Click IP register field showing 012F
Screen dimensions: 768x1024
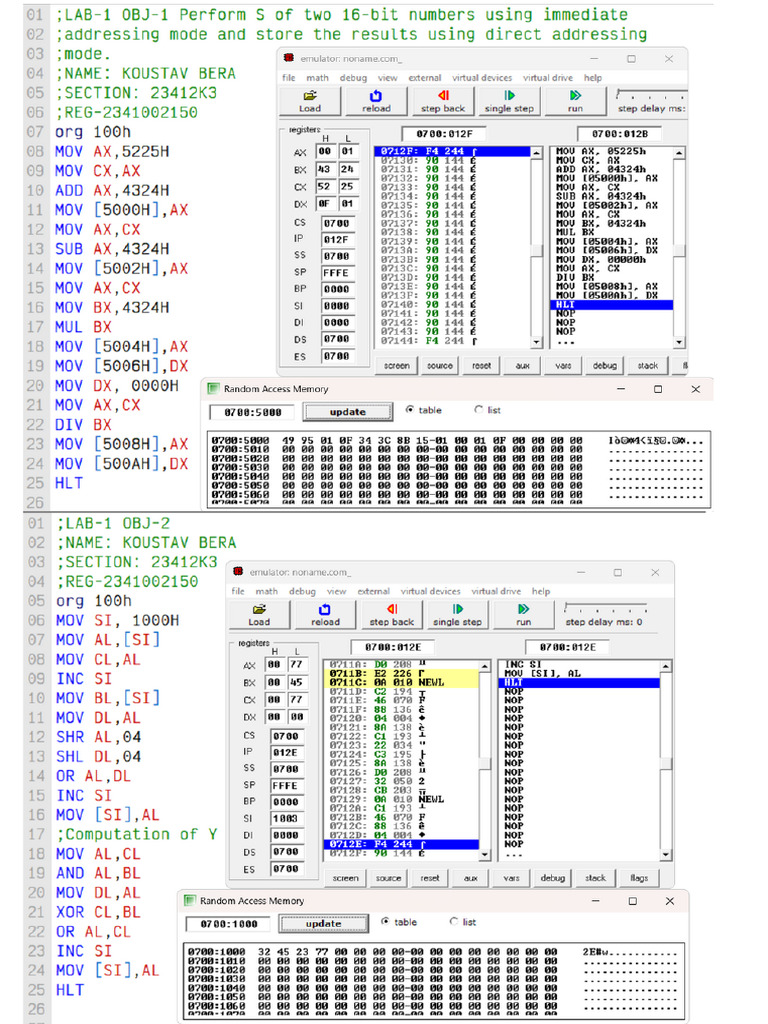click(x=336, y=240)
